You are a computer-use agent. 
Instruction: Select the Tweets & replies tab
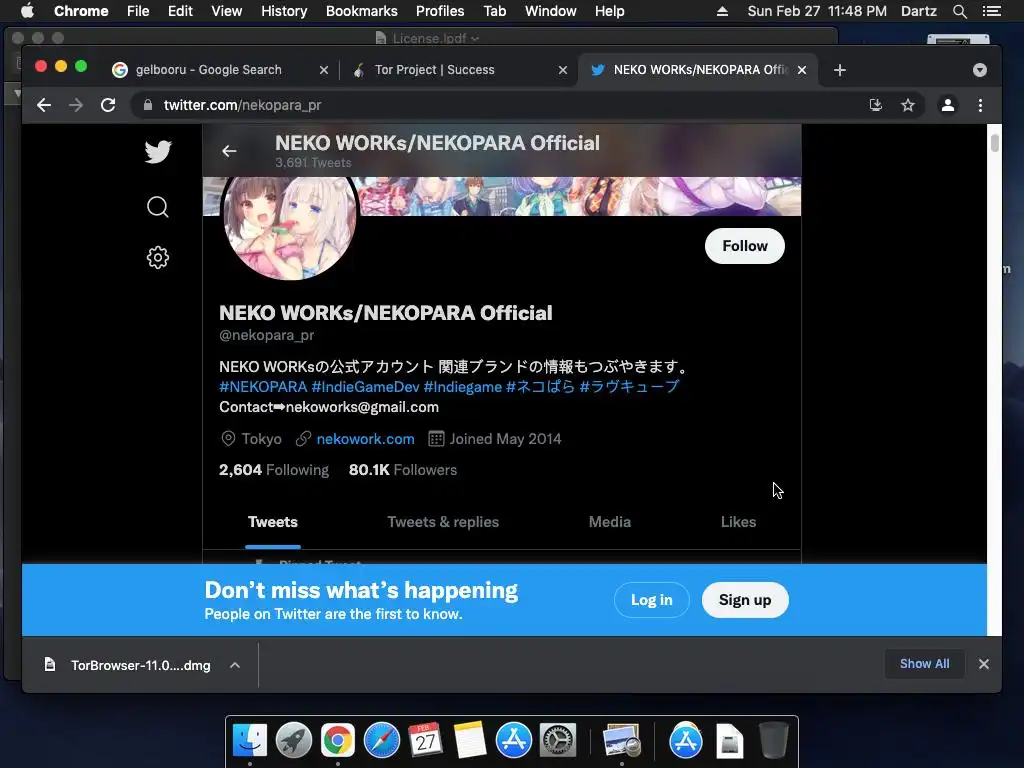443,522
